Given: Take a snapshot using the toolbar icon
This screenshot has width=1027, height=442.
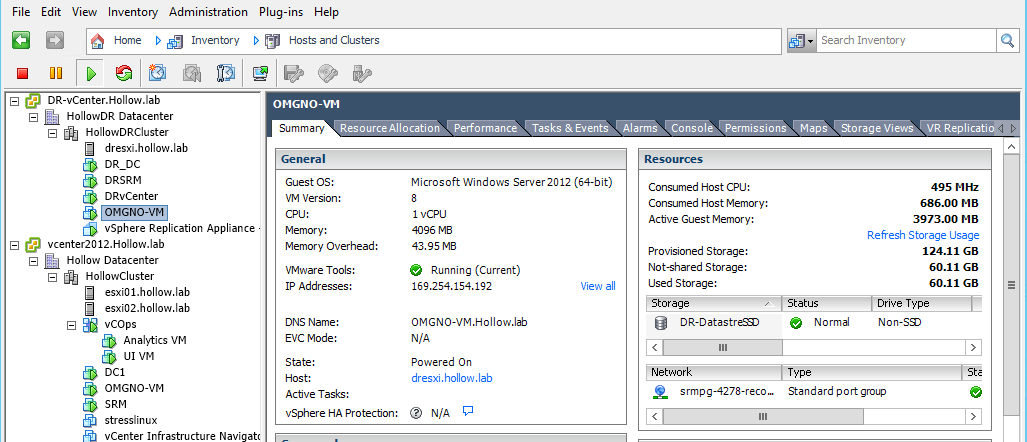Looking at the screenshot, I should click(x=158, y=73).
